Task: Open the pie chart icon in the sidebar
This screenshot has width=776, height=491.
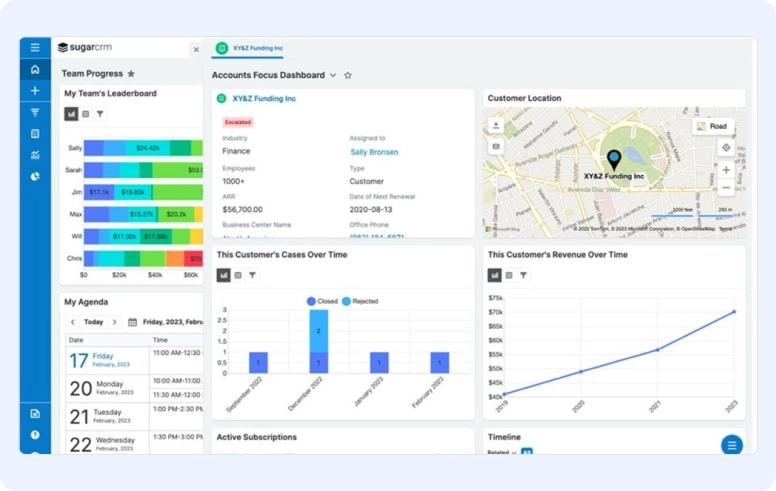Action: [35, 176]
